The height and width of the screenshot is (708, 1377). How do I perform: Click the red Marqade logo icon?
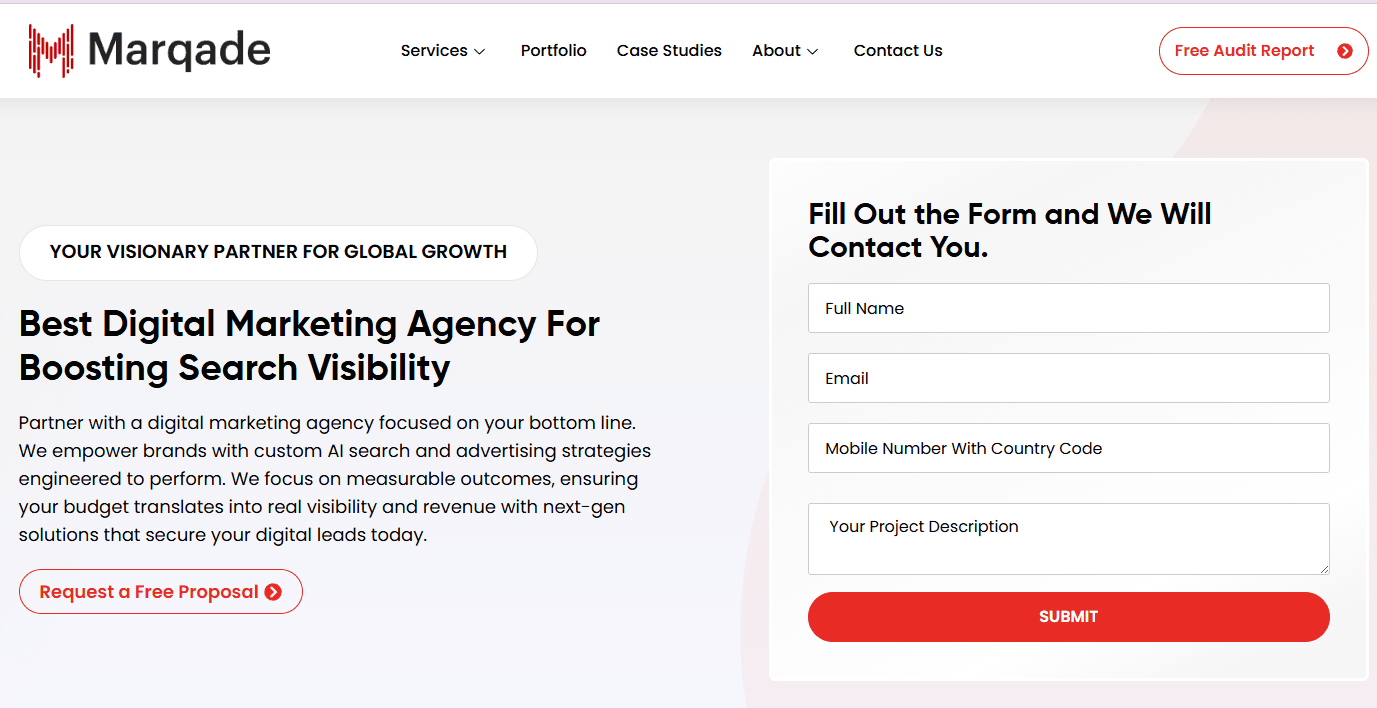[x=51, y=51]
